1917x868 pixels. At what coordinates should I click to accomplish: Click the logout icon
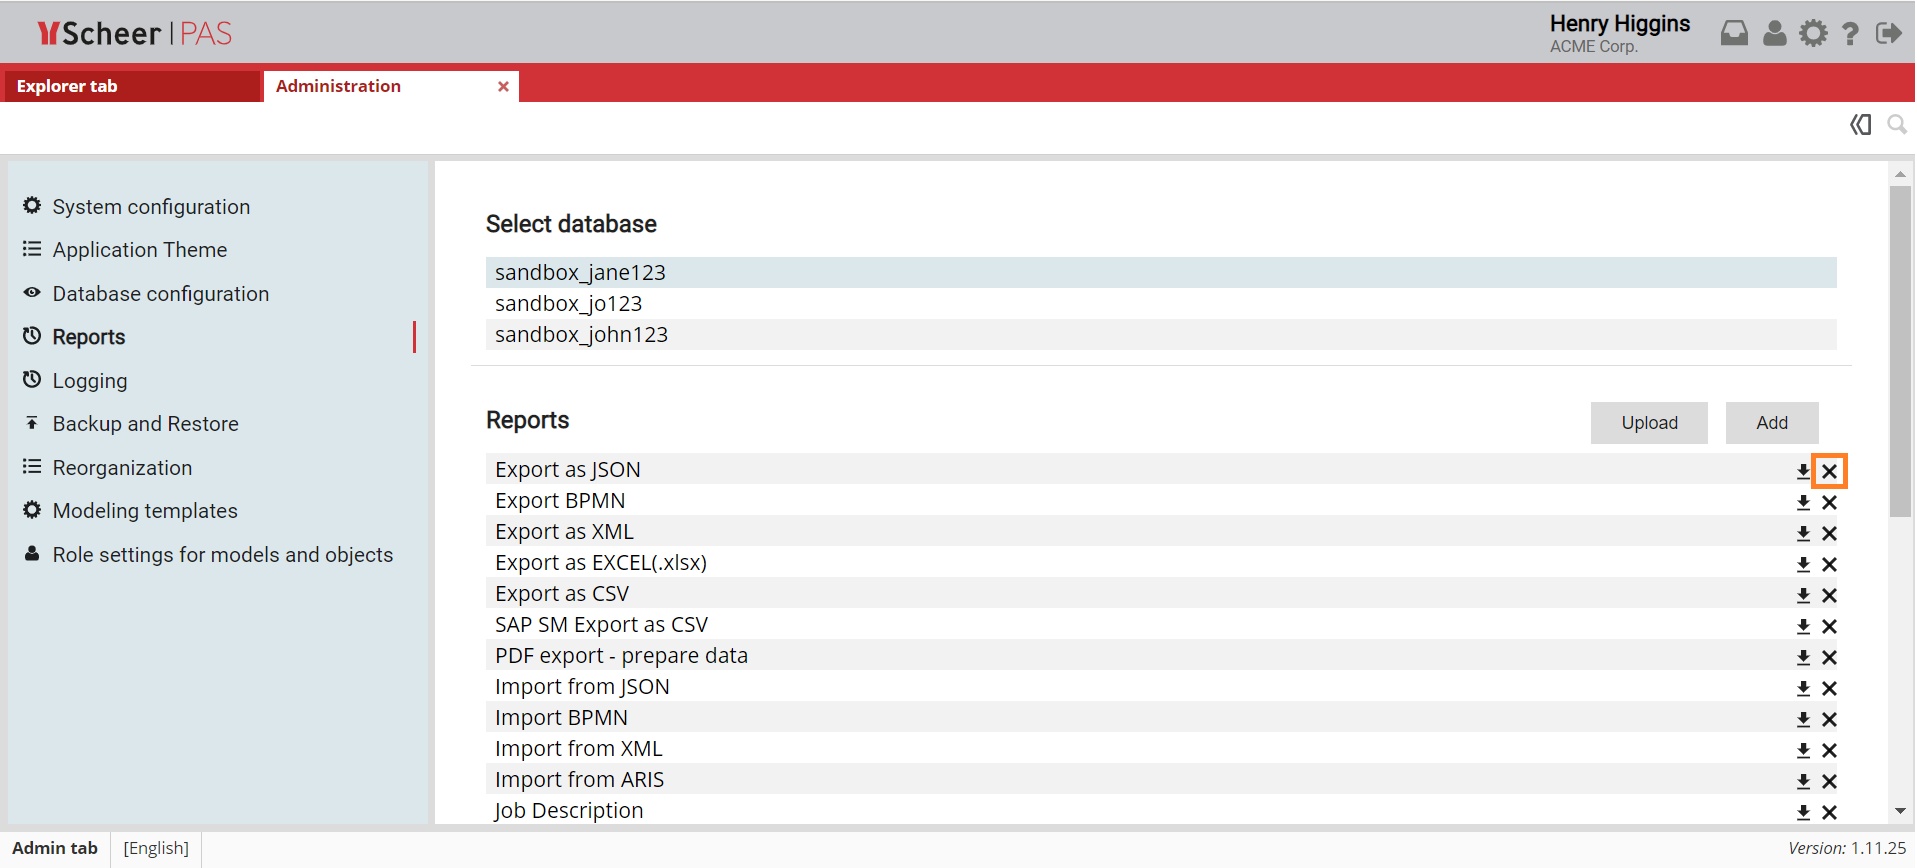pos(1888,34)
